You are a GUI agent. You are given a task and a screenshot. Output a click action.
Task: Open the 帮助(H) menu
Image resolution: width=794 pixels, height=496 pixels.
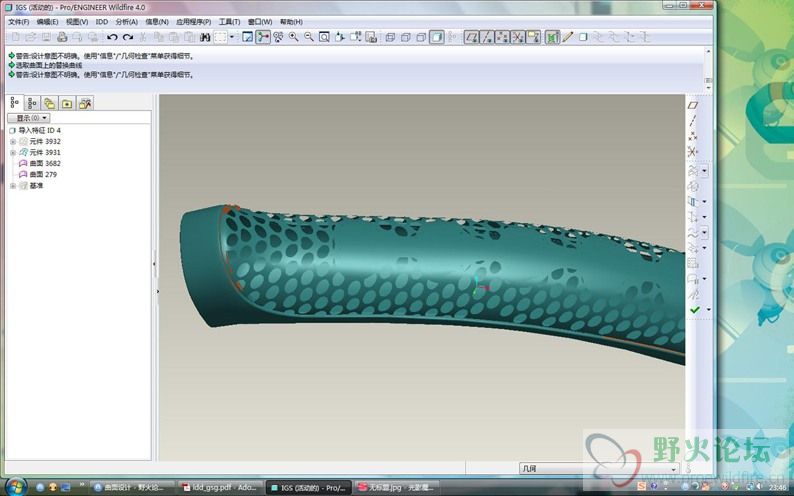point(291,22)
